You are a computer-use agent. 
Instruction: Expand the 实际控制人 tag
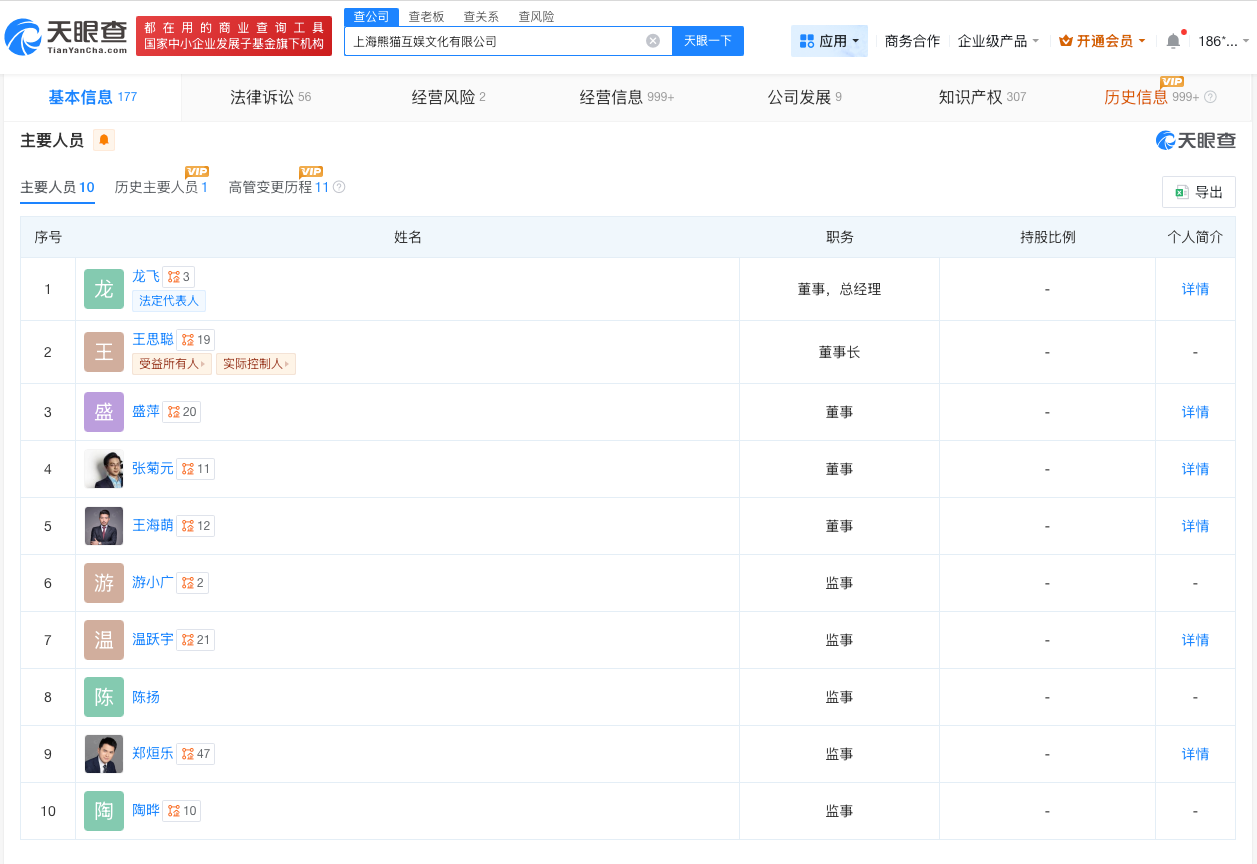[x=255, y=364]
